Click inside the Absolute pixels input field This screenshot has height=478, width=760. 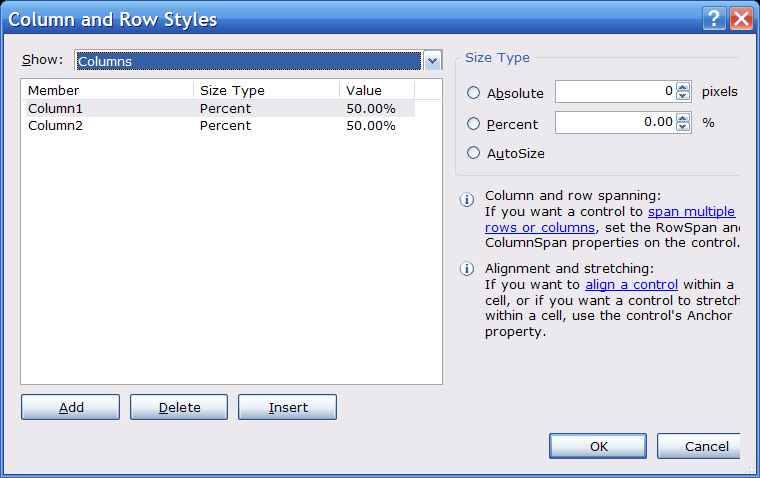pos(614,92)
